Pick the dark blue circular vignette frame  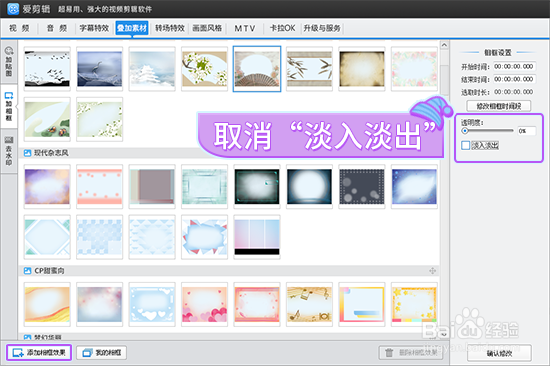tap(309, 187)
